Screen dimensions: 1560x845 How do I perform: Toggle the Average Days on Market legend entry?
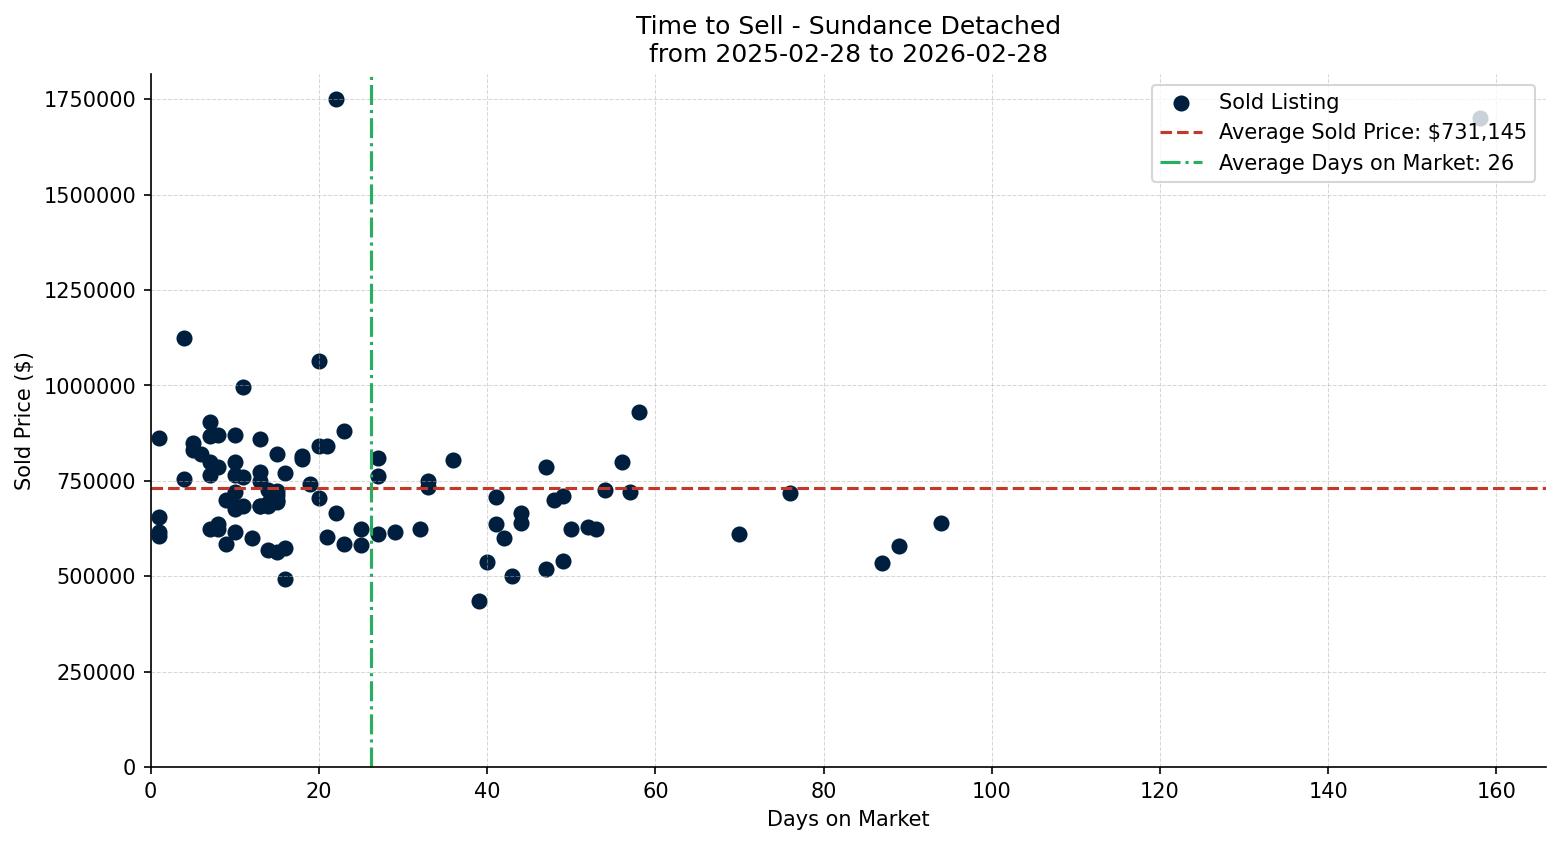point(1358,162)
